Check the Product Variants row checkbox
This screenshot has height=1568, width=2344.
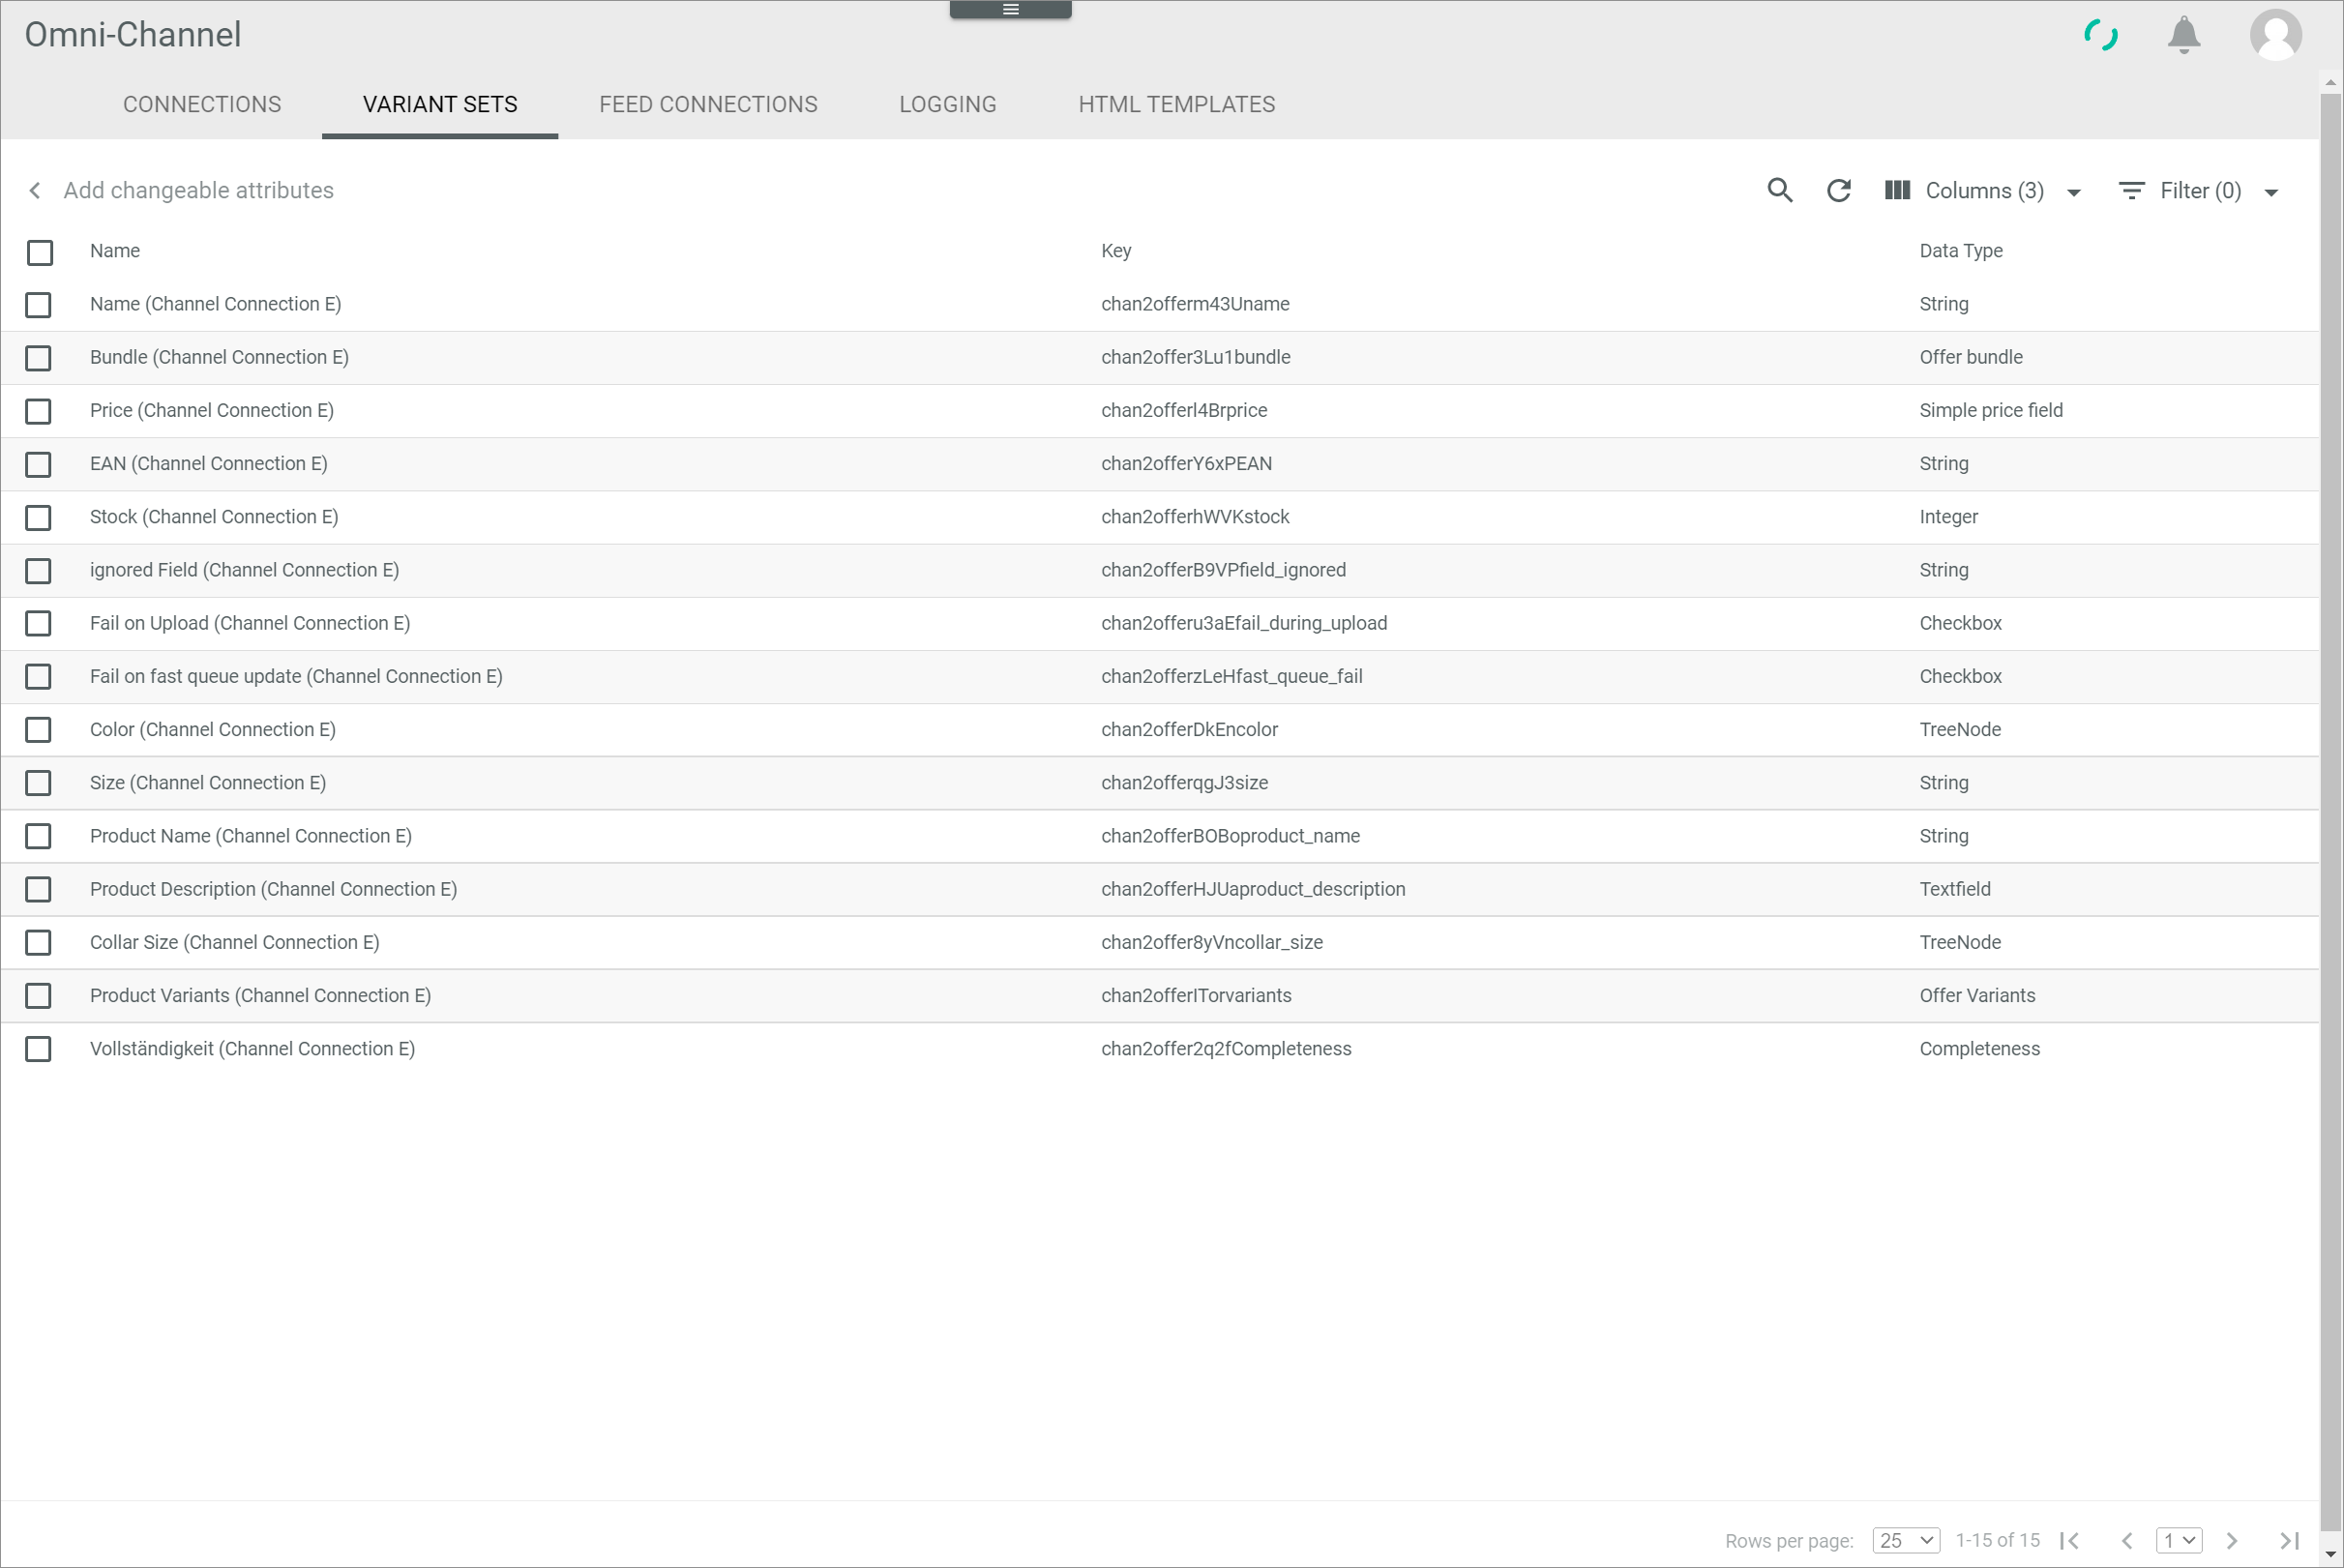pyautogui.click(x=38, y=996)
